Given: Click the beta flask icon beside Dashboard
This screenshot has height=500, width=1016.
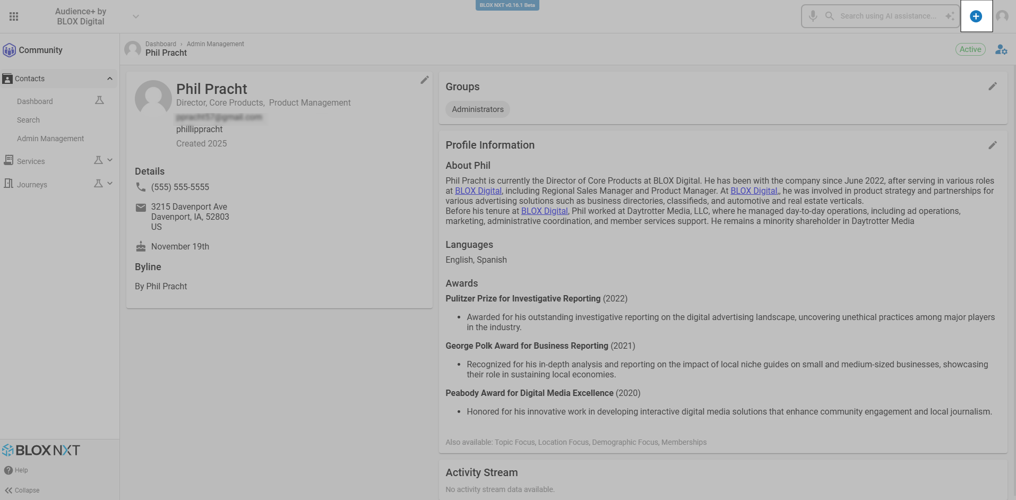Looking at the screenshot, I should coord(99,101).
